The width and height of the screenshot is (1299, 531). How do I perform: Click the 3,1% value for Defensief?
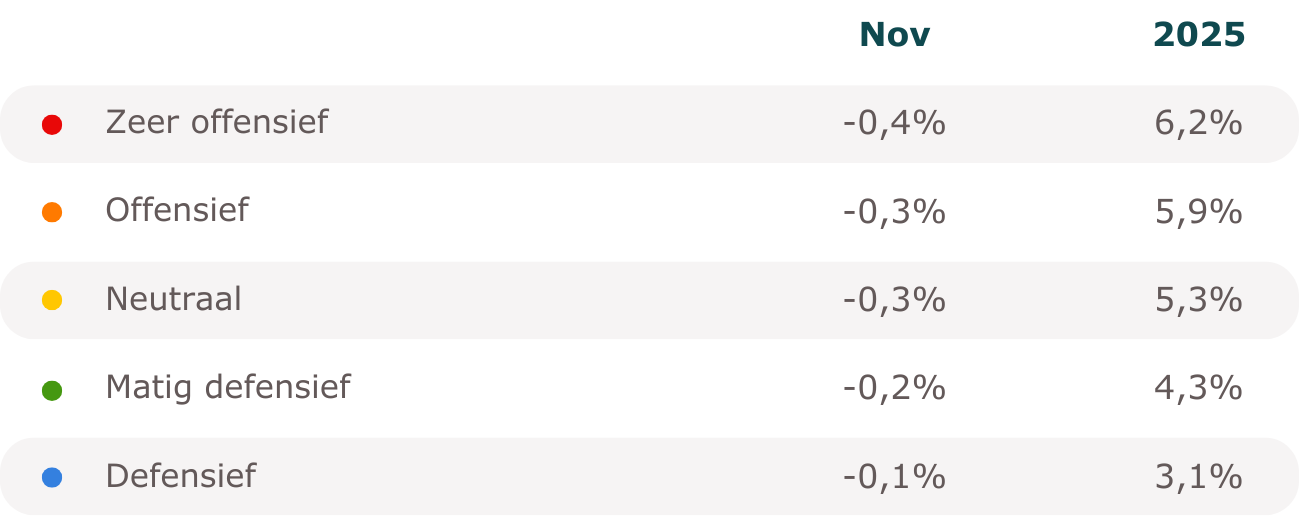(x=1198, y=476)
